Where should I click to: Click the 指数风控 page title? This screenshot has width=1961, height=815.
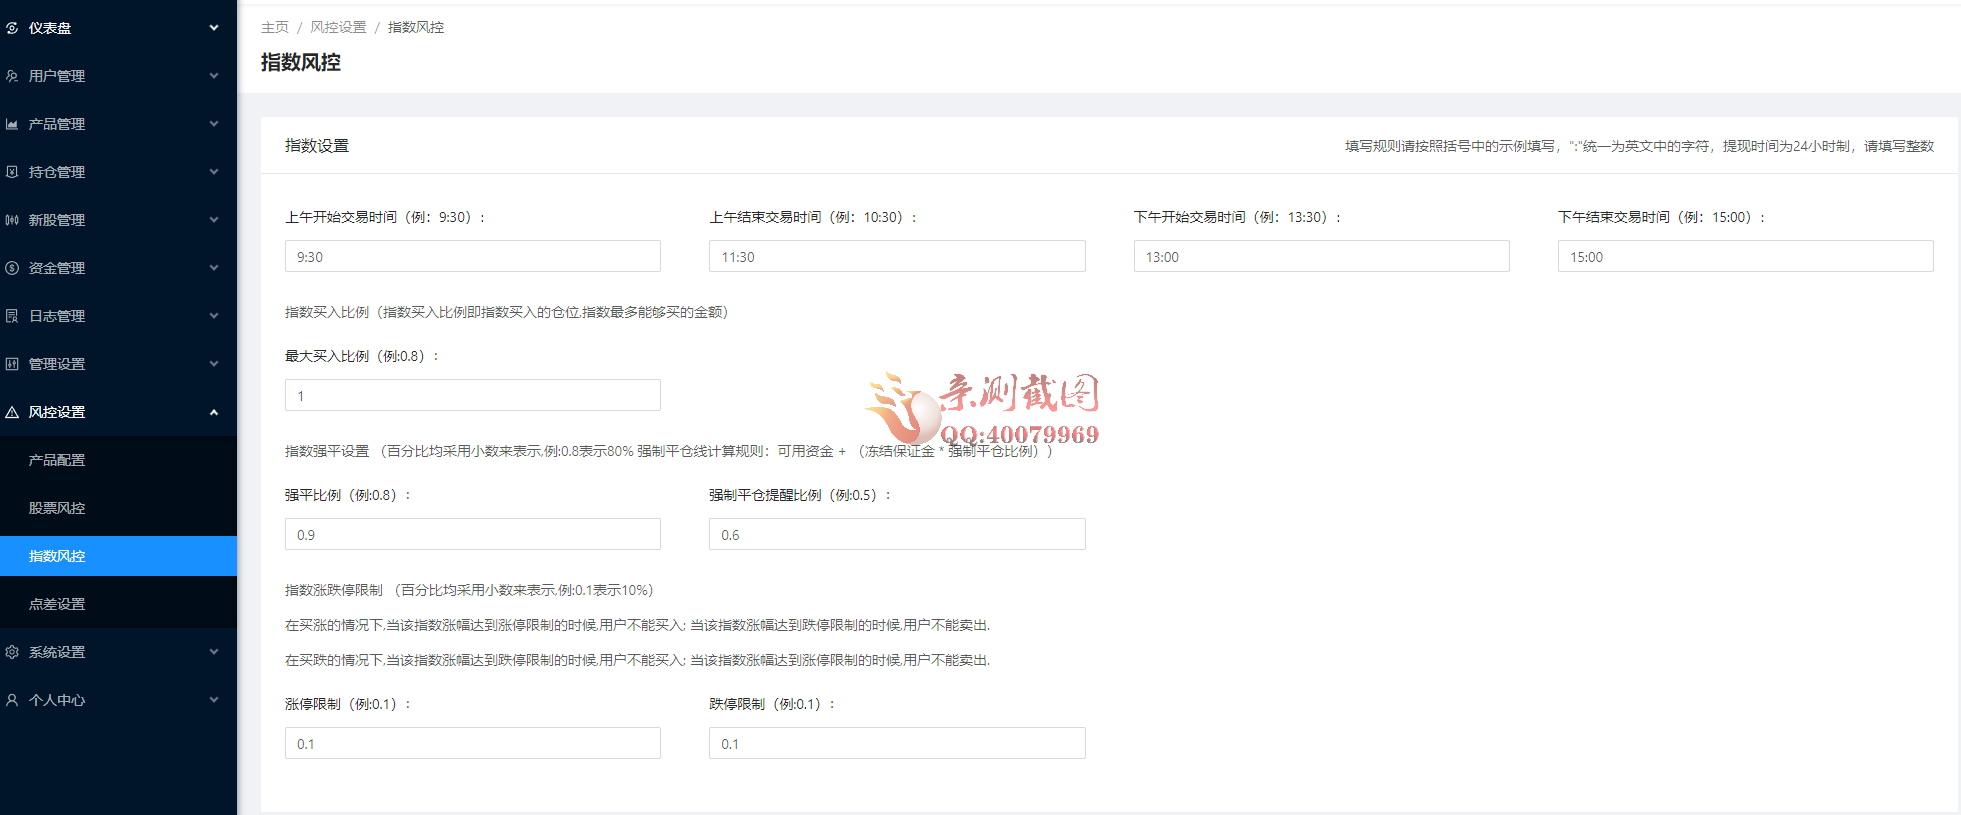click(301, 62)
